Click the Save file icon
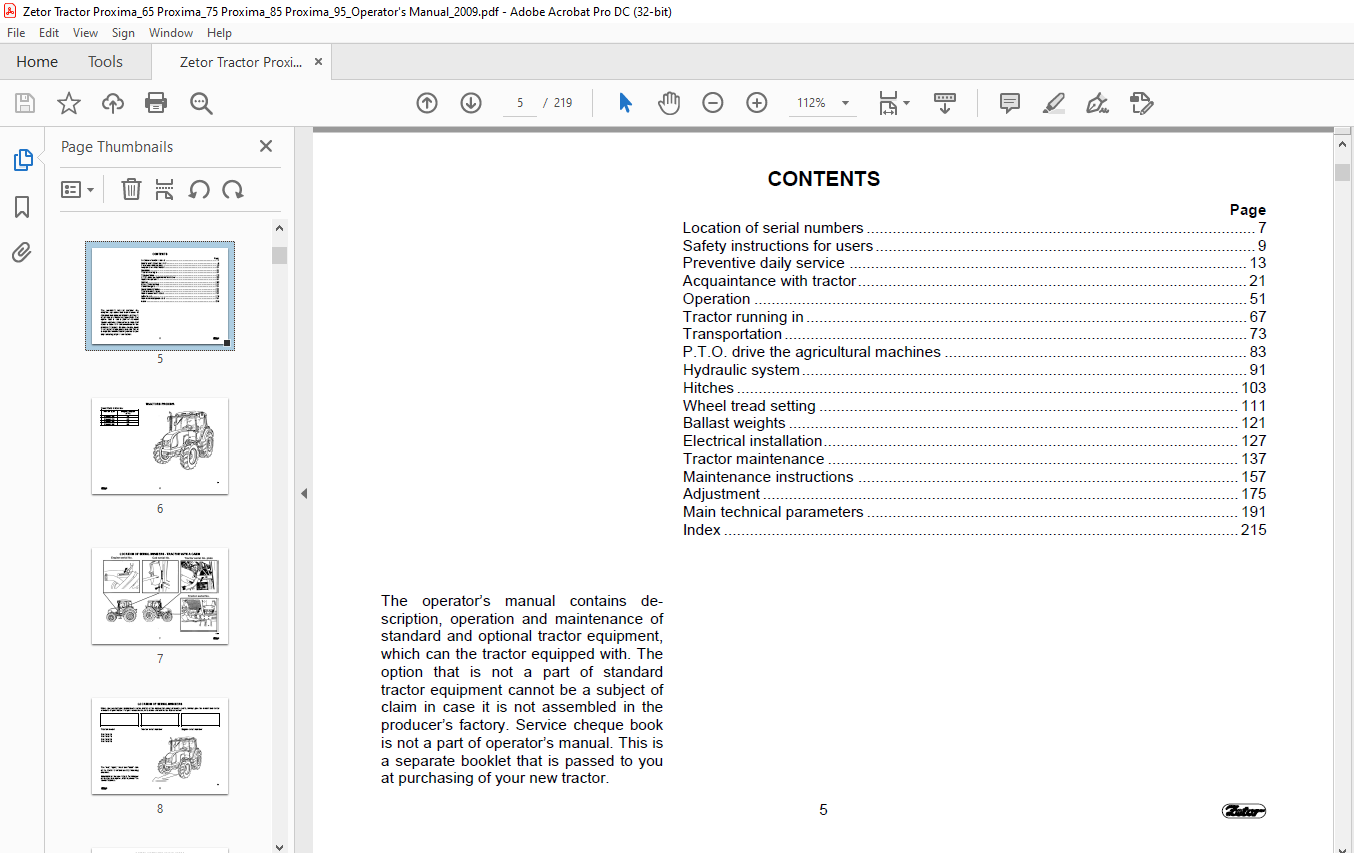 (25, 103)
